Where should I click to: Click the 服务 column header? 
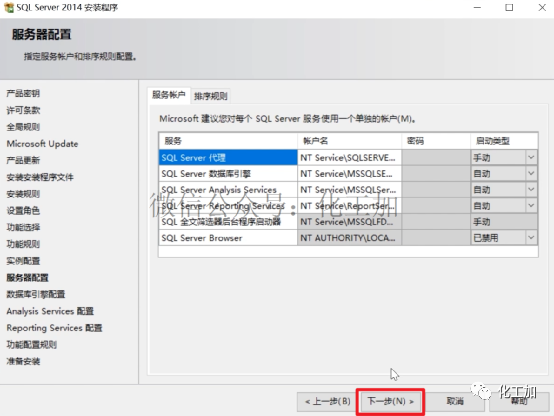tap(228, 141)
